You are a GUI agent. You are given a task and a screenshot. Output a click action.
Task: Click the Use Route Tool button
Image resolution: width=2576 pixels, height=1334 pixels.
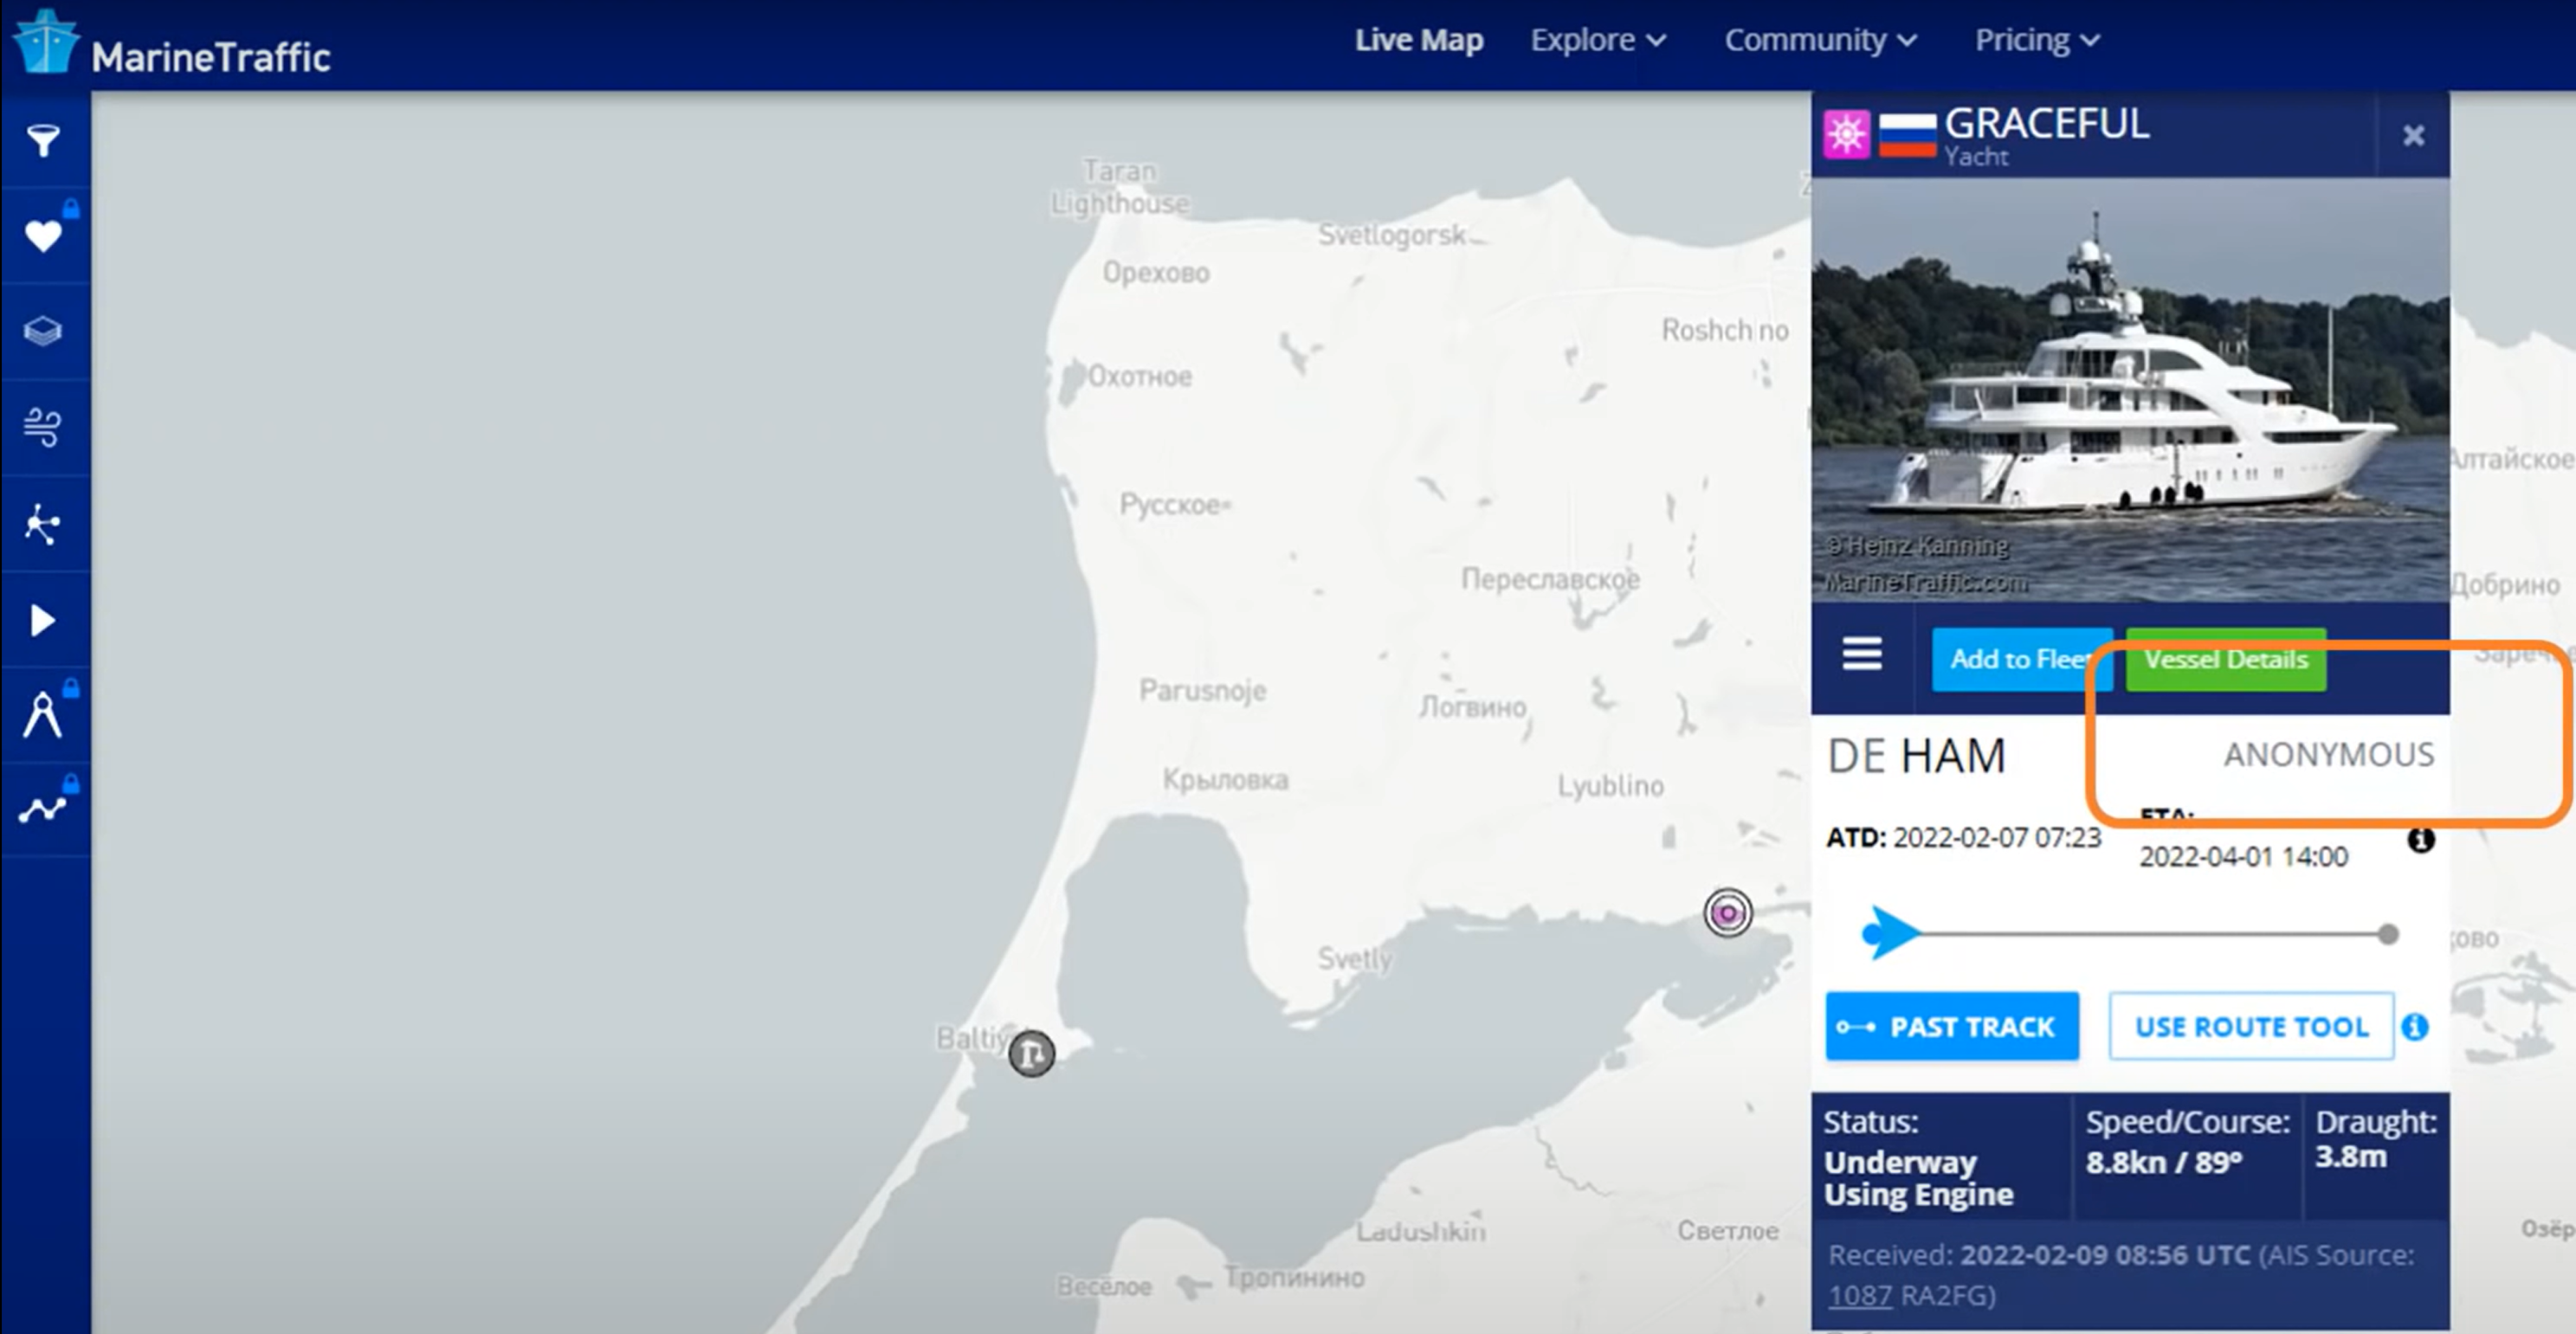pyautogui.click(x=2250, y=1026)
